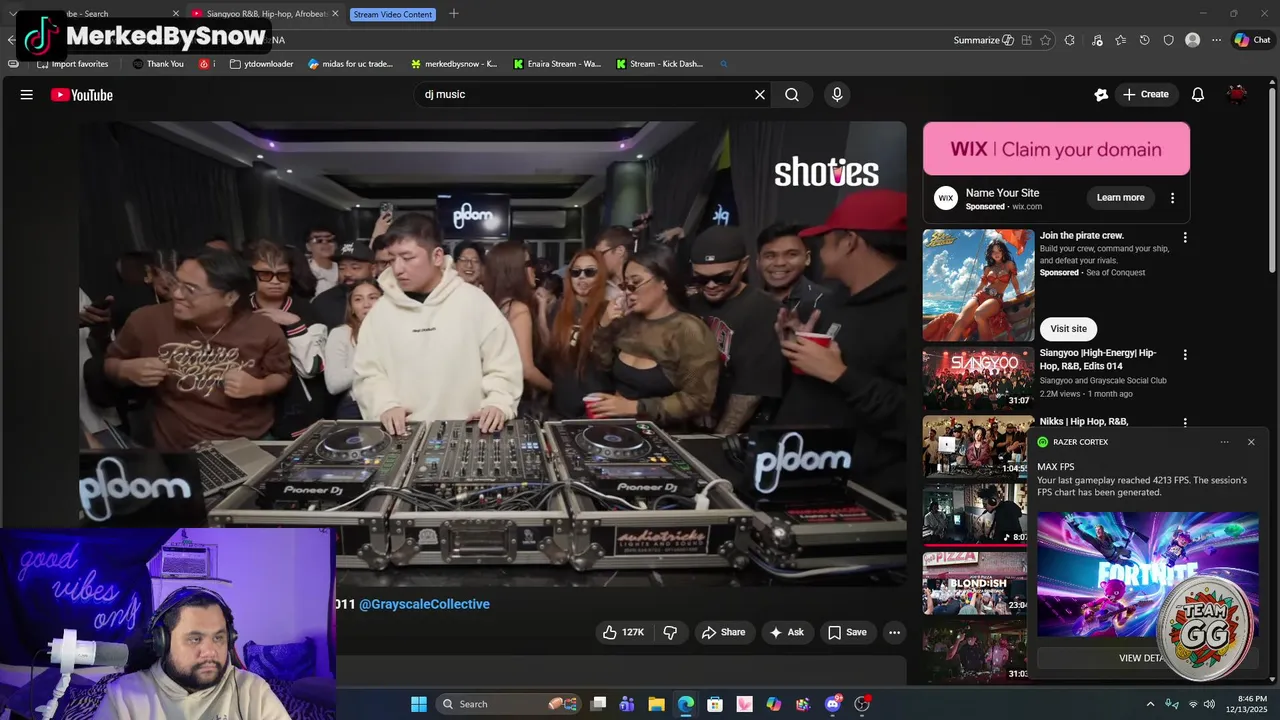1280x720 pixels.
Task: Click Summarize in the address bar
Action: [983, 40]
